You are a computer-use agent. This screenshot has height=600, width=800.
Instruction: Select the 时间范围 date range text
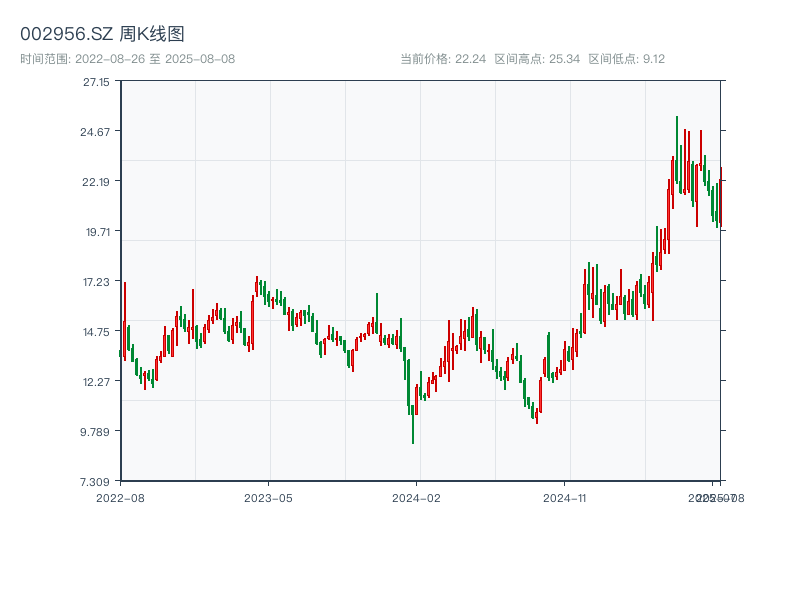[127, 59]
